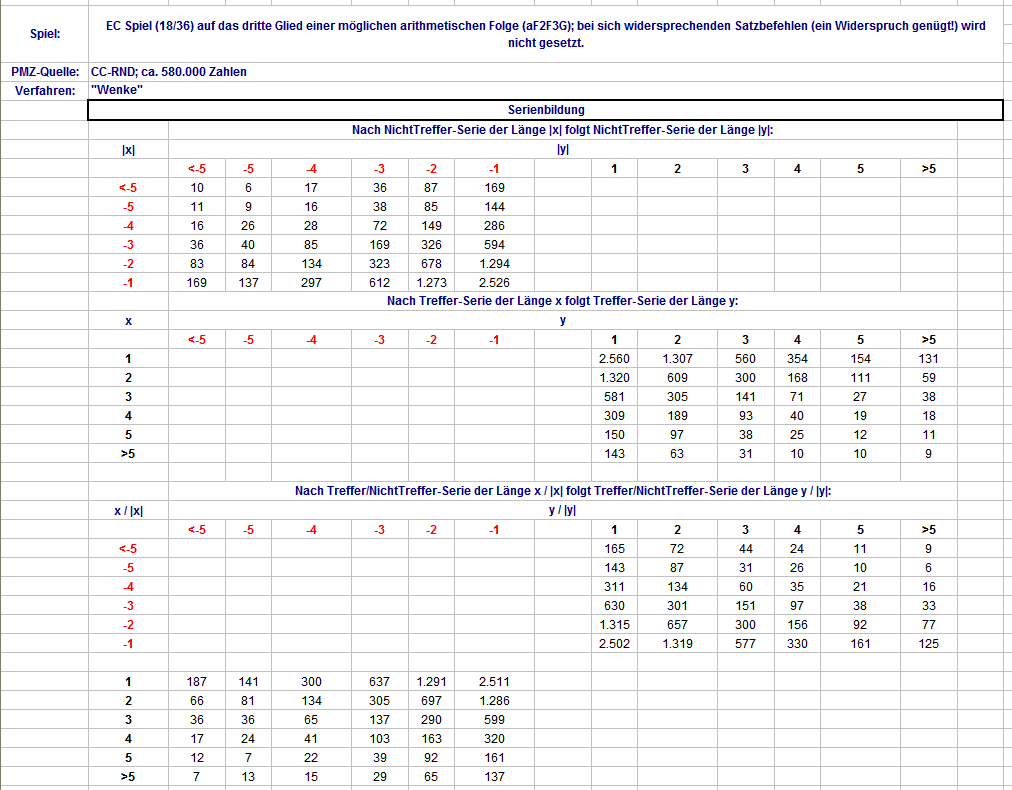
Task: Click the cell with value 103
Action: pos(380,739)
